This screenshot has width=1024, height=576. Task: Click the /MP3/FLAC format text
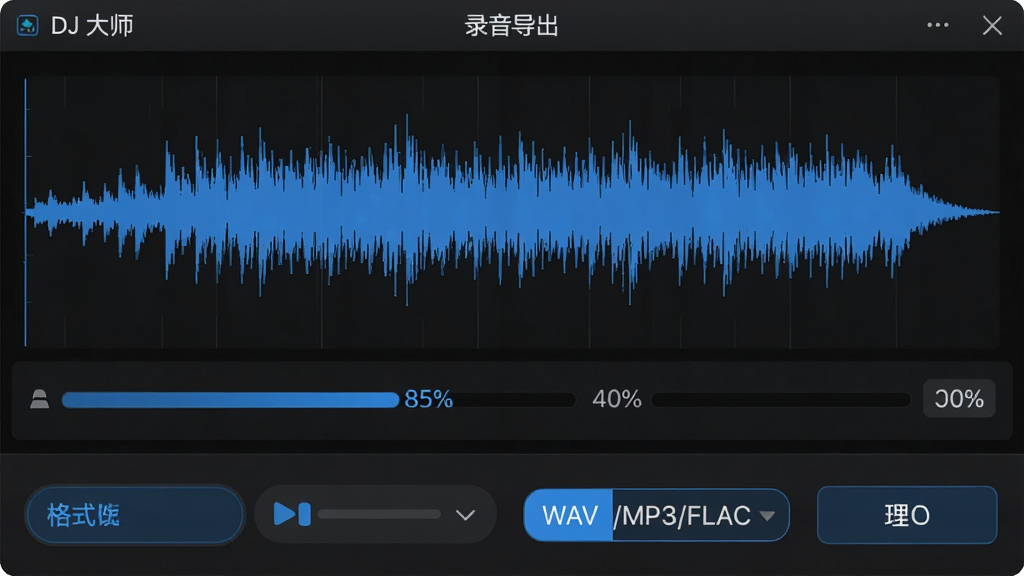682,516
